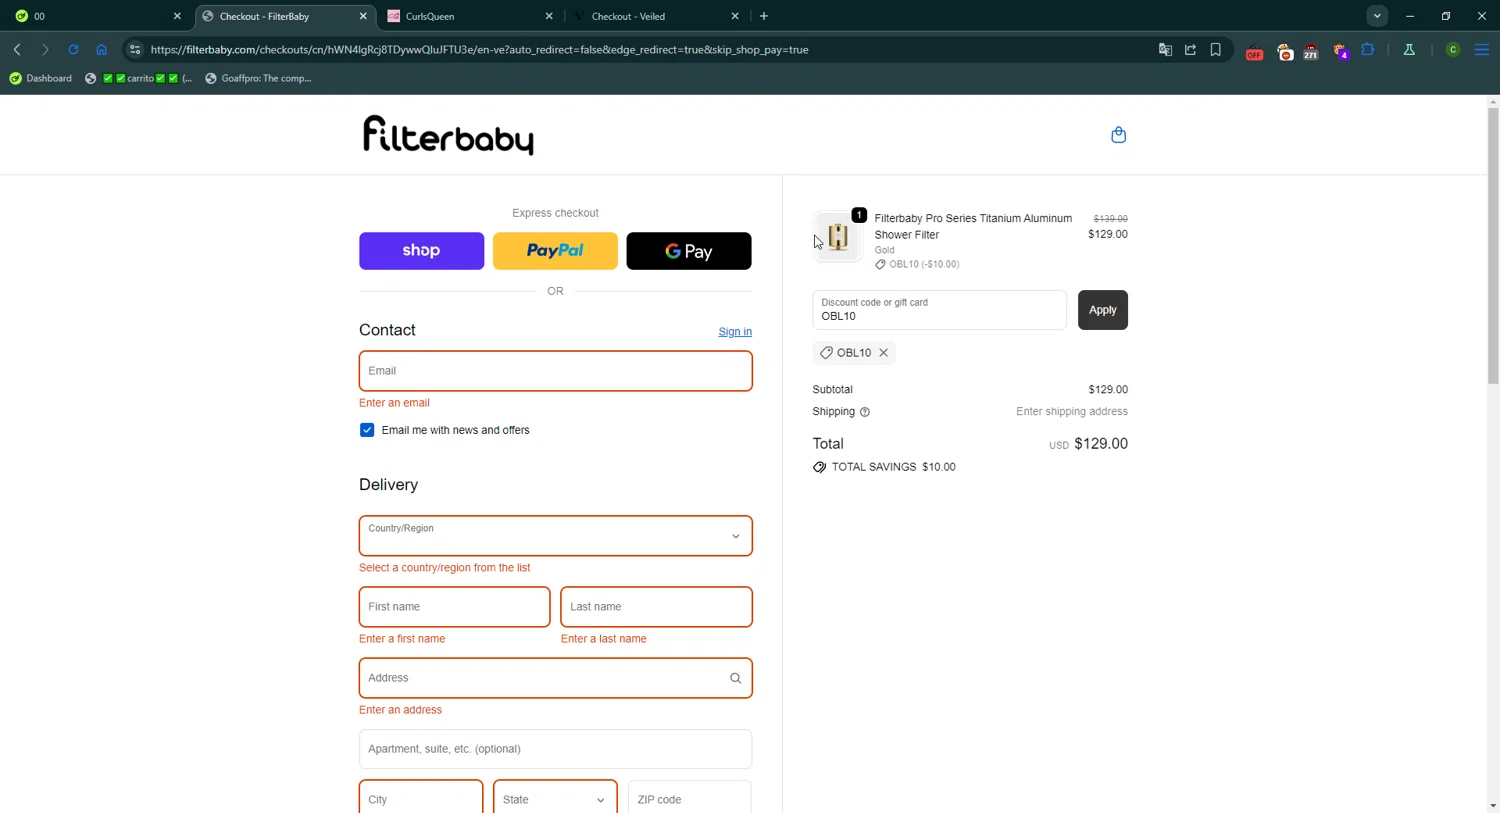Open the browser hamburger menu
The height and width of the screenshot is (813, 1500).
(x=1482, y=50)
